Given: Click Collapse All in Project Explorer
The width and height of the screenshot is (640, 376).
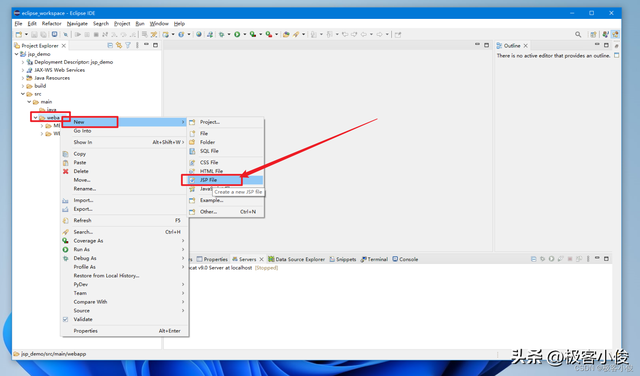Looking at the screenshot, I should [110, 45].
